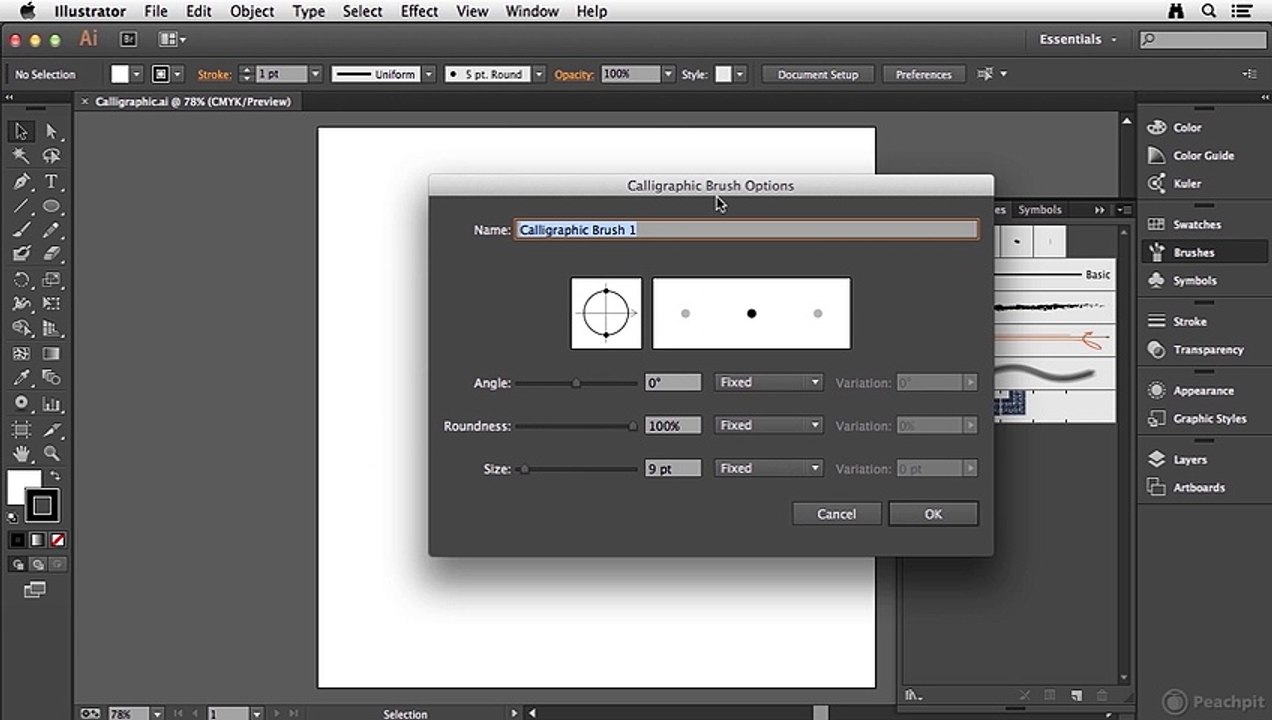Open the Roundness Fixed dropdown

click(x=768, y=425)
